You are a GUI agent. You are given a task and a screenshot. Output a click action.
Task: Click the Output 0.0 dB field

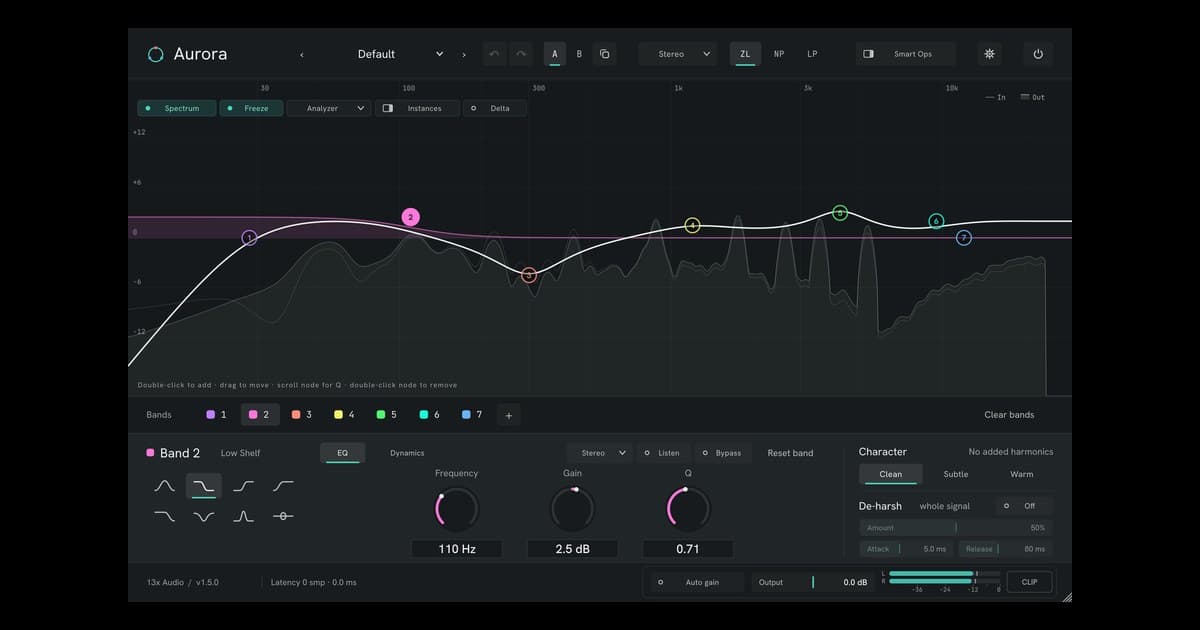[812, 582]
